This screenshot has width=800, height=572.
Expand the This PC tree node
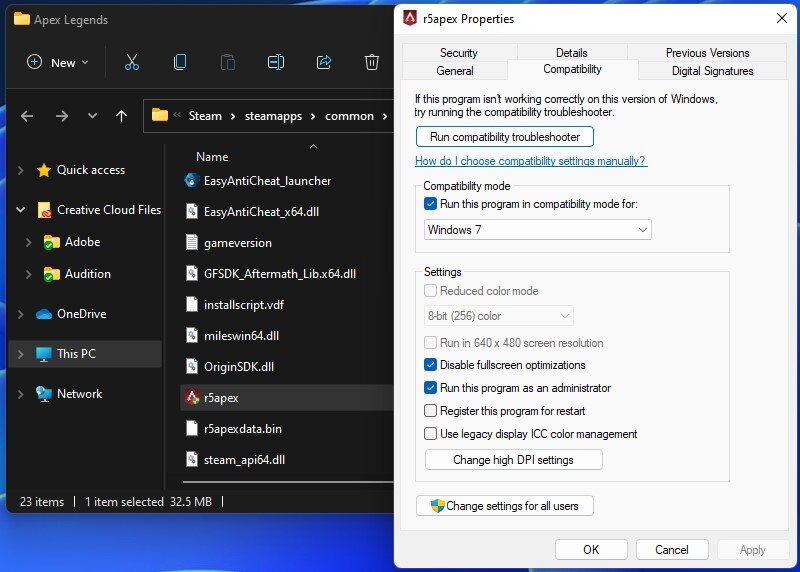(x=20, y=354)
